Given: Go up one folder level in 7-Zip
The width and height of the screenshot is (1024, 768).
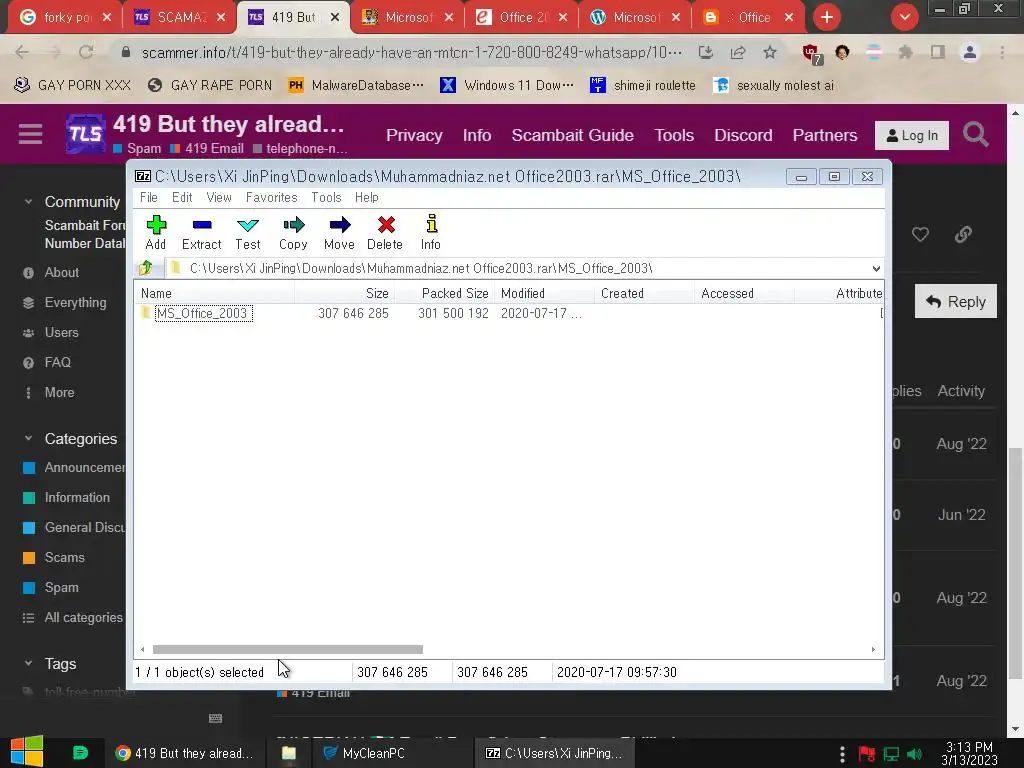Looking at the screenshot, I should coord(145,268).
